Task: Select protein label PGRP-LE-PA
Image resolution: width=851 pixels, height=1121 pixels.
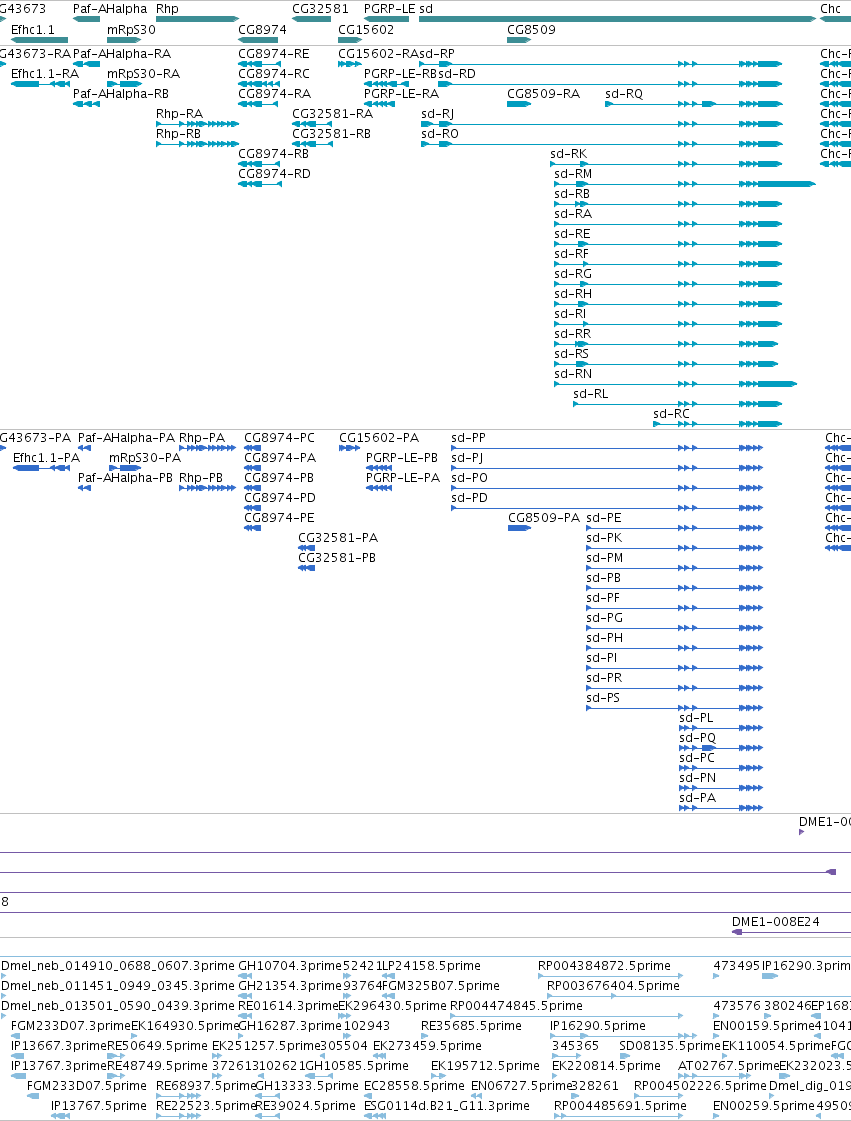Action: [403, 478]
